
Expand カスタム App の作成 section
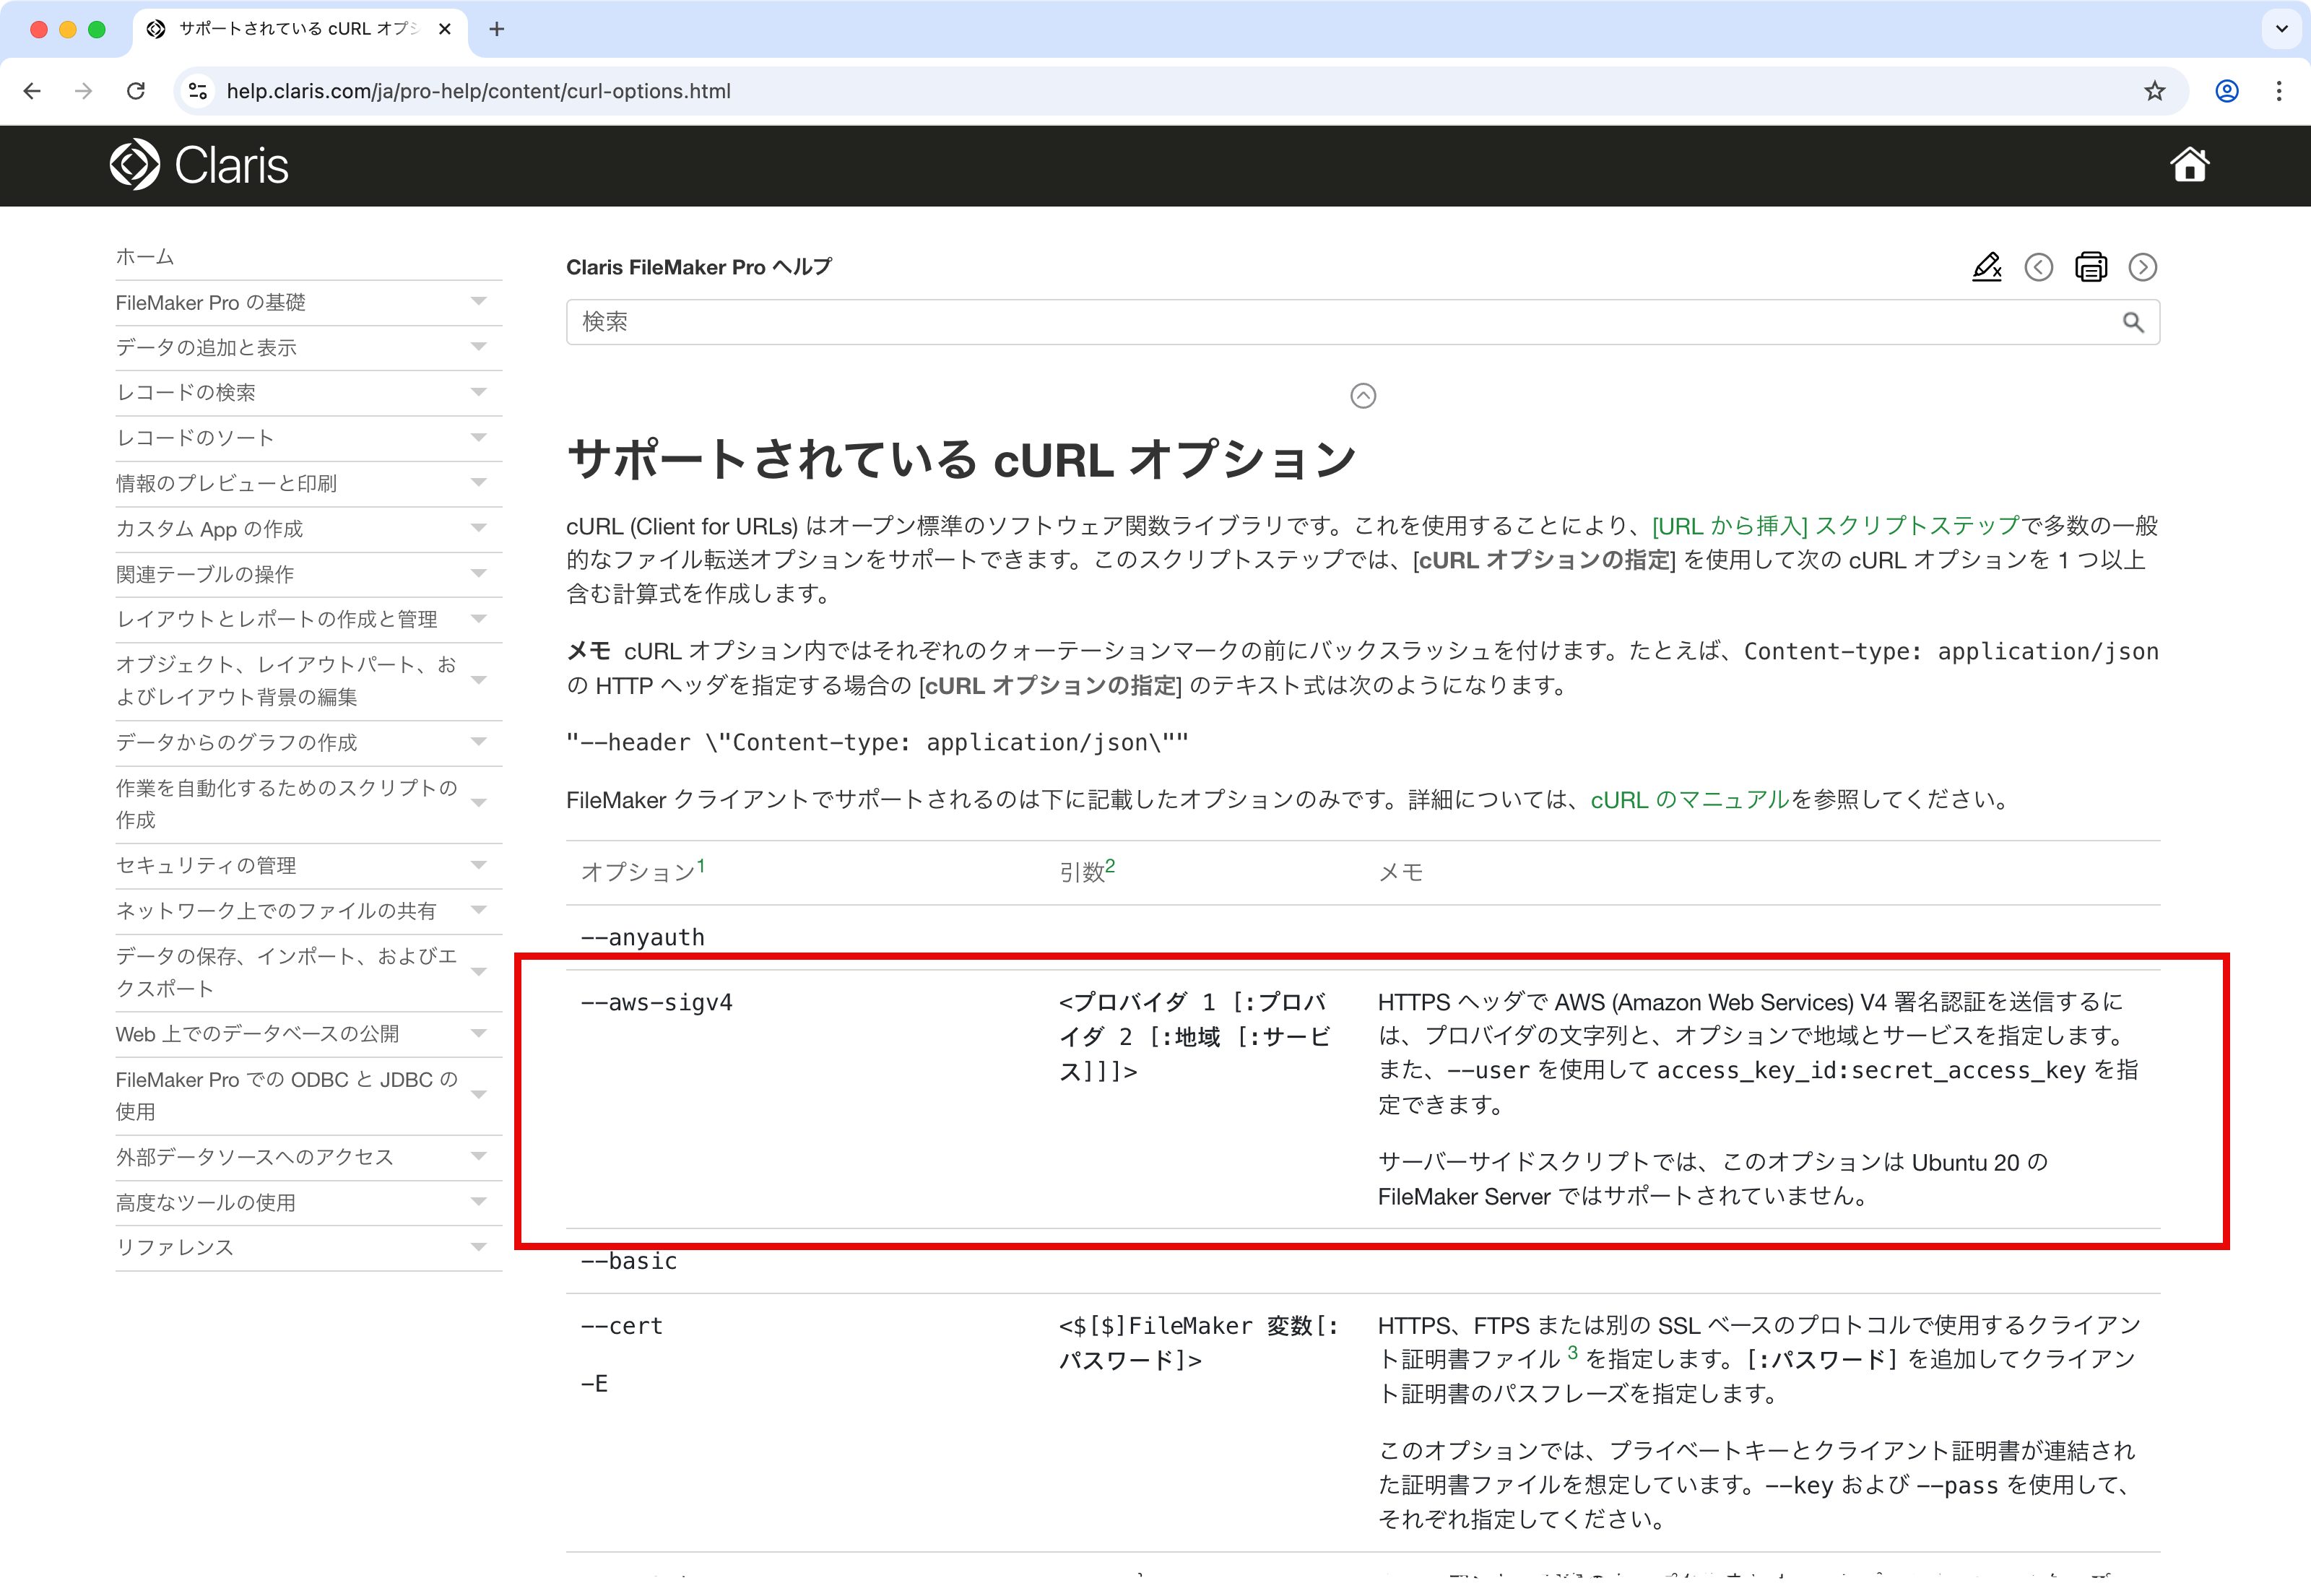(x=478, y=527)
